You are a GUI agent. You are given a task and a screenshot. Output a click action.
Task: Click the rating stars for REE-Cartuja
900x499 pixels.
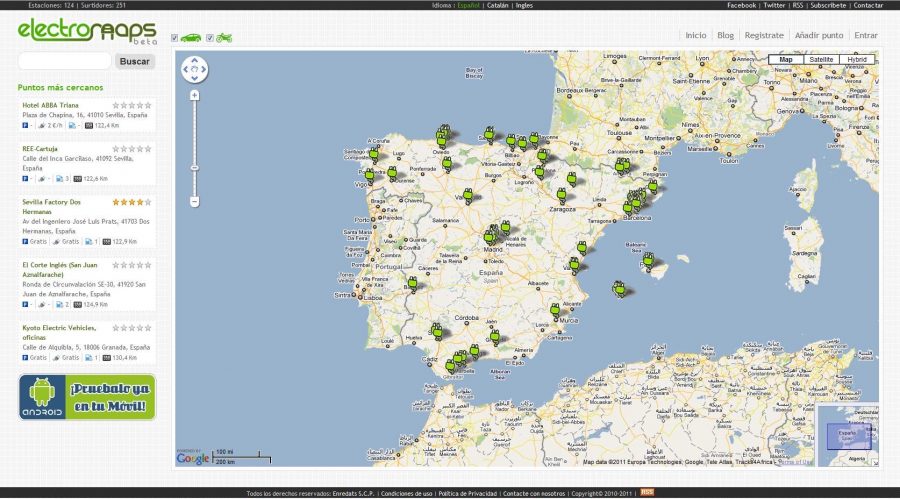(132, 149)
